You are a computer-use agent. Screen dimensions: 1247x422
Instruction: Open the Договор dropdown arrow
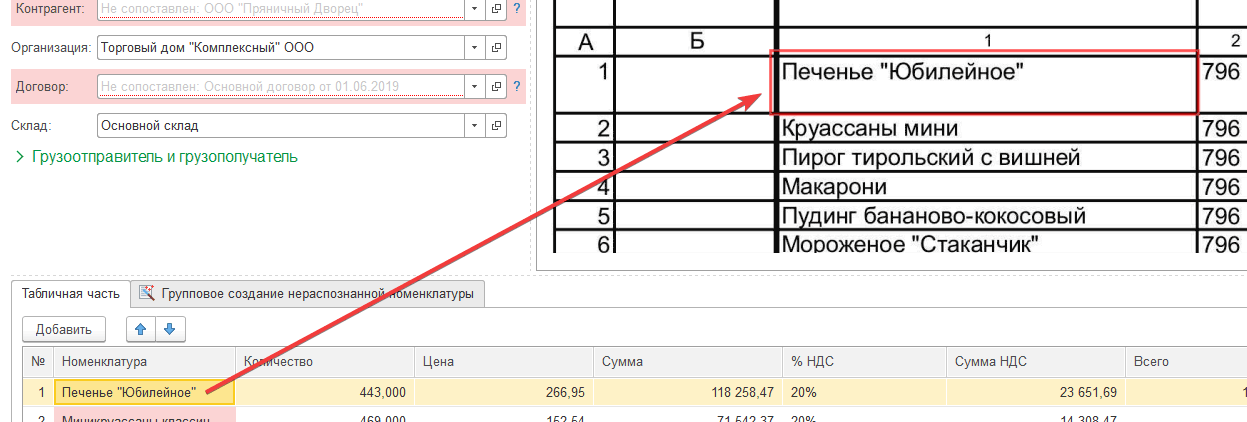pyautogui.click(x=474, y=87)
